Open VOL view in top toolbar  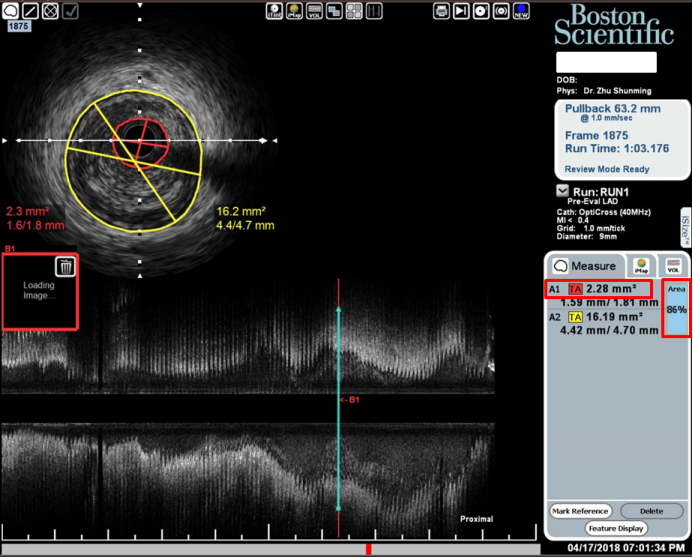tap(314, 11)
